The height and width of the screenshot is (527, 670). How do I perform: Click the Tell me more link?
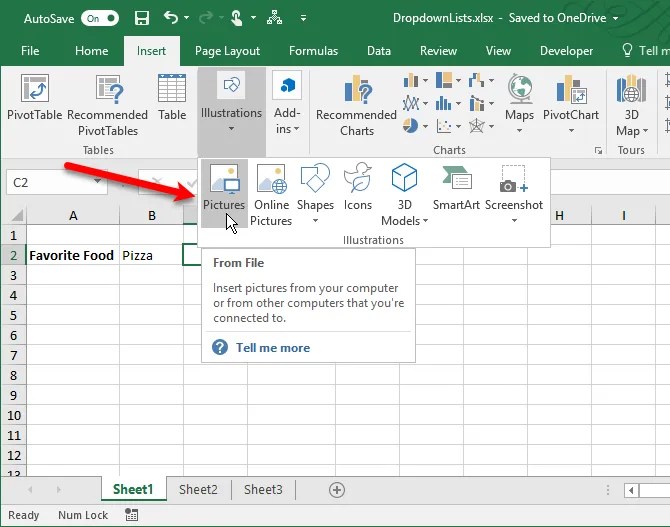click(x=273, y=347)
